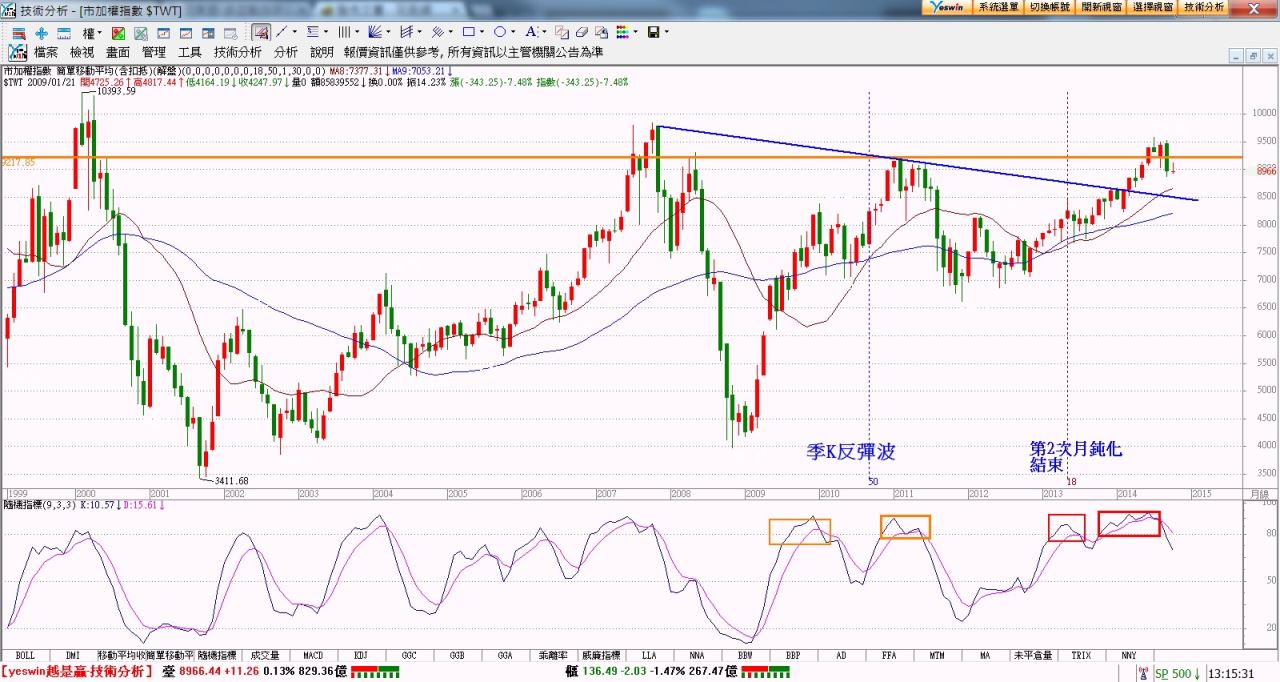The height and width of the screenshot is (682, 1280).
Task: Switch to the MACD indicator tab
Action: (312, 655)
